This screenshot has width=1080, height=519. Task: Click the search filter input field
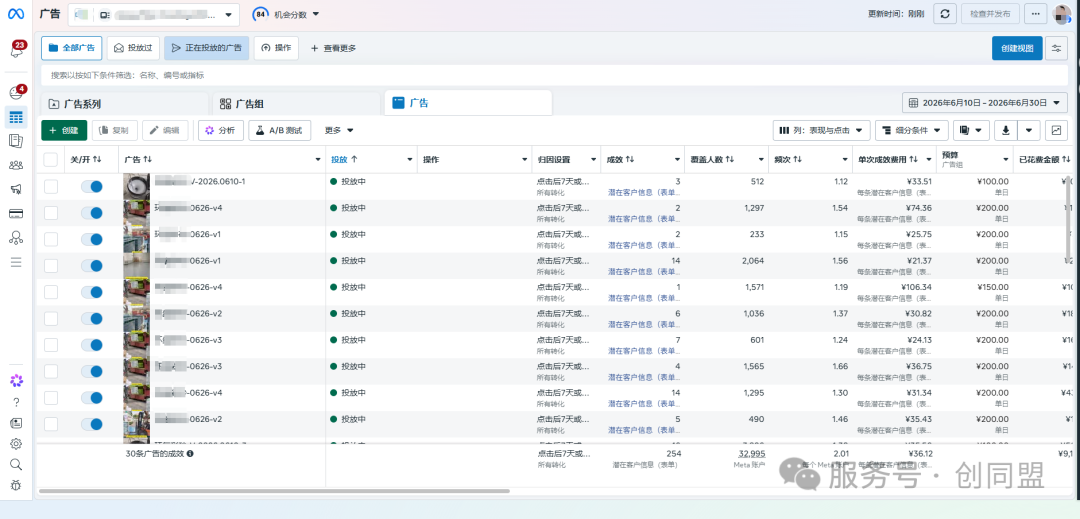point(554,75)
